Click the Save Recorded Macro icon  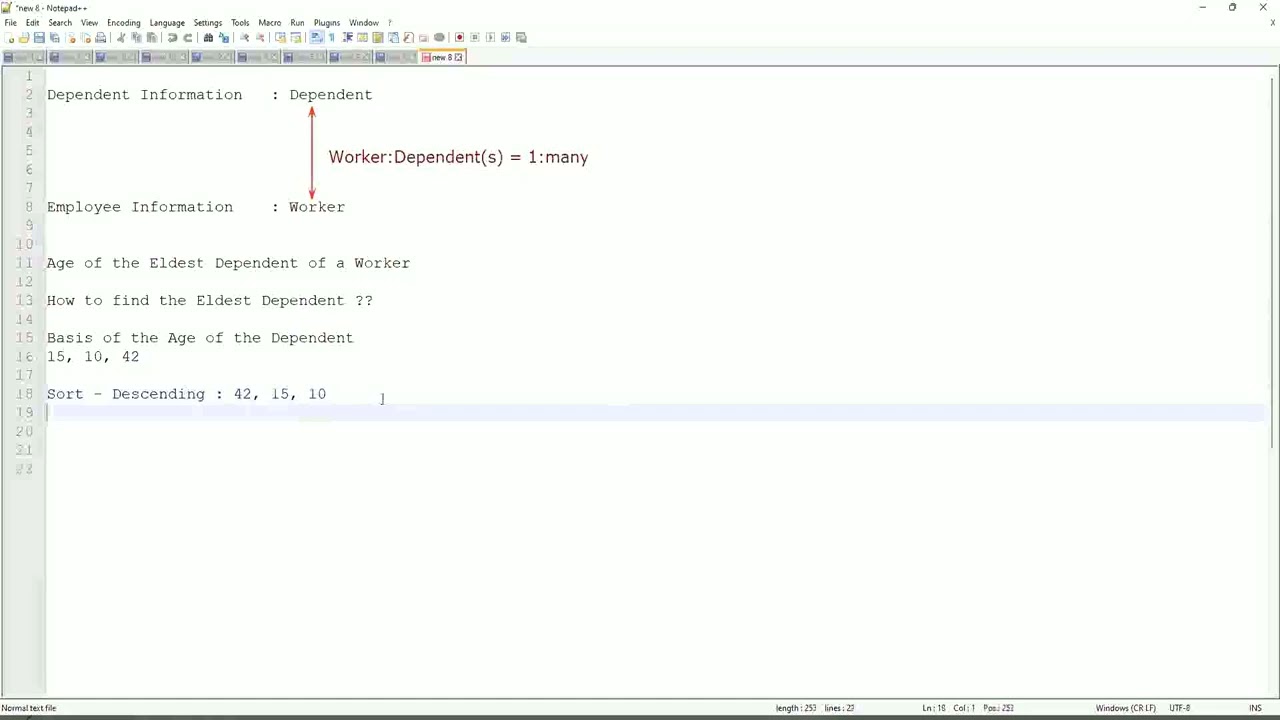(521, 37)
